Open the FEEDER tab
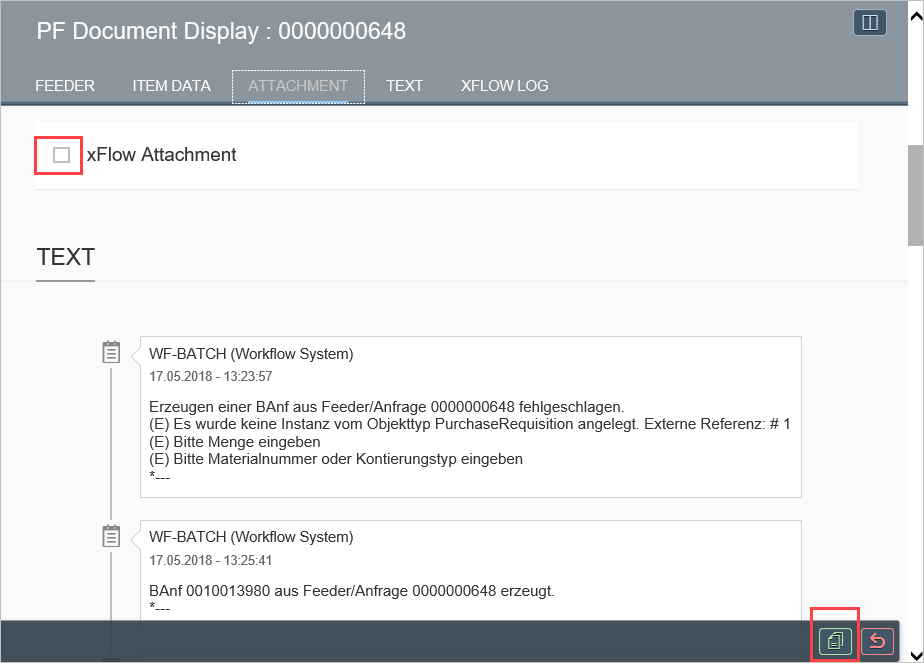The height and width of the screenshot is (663, 924). pyautogui.click(x=65, y=86)
